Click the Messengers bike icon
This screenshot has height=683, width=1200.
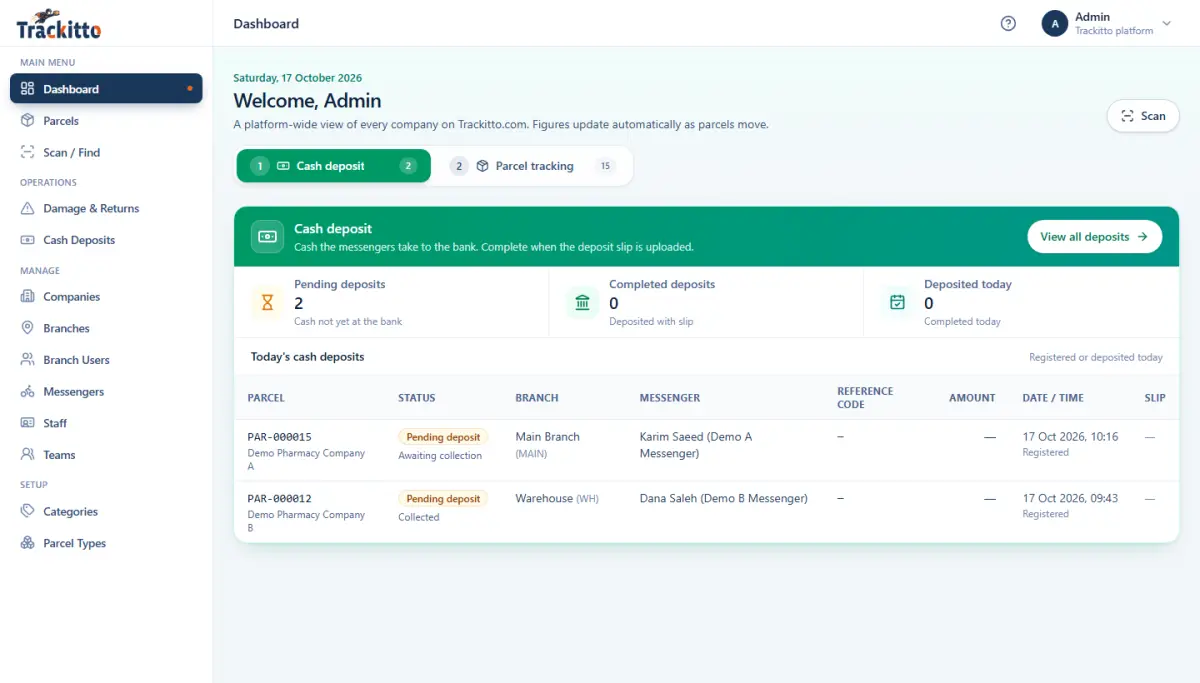point(28,392)
